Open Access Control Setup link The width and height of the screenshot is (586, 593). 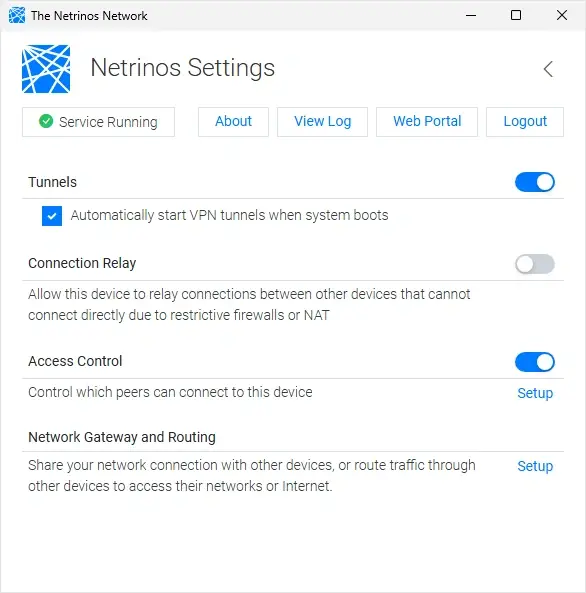coord(535,393)
